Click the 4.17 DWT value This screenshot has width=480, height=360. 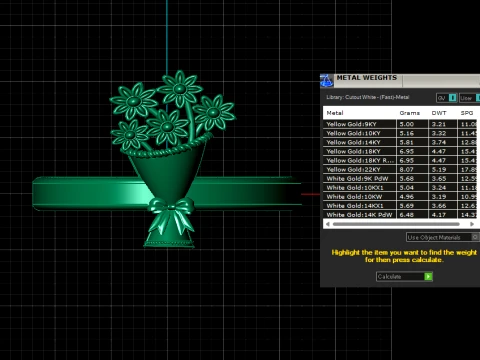(439, 215)
